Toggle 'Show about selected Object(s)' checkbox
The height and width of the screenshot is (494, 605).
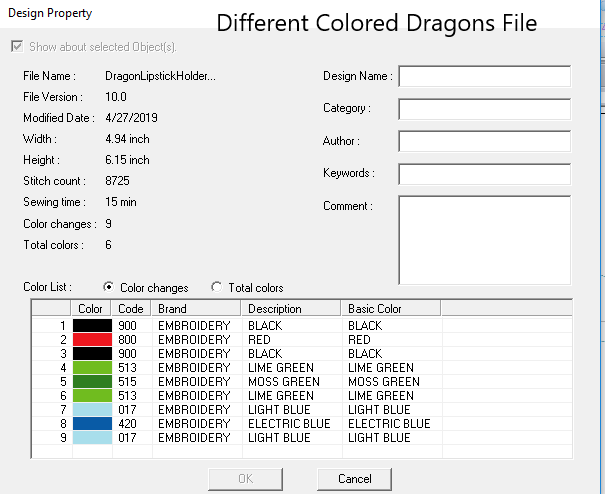[14, 47]
